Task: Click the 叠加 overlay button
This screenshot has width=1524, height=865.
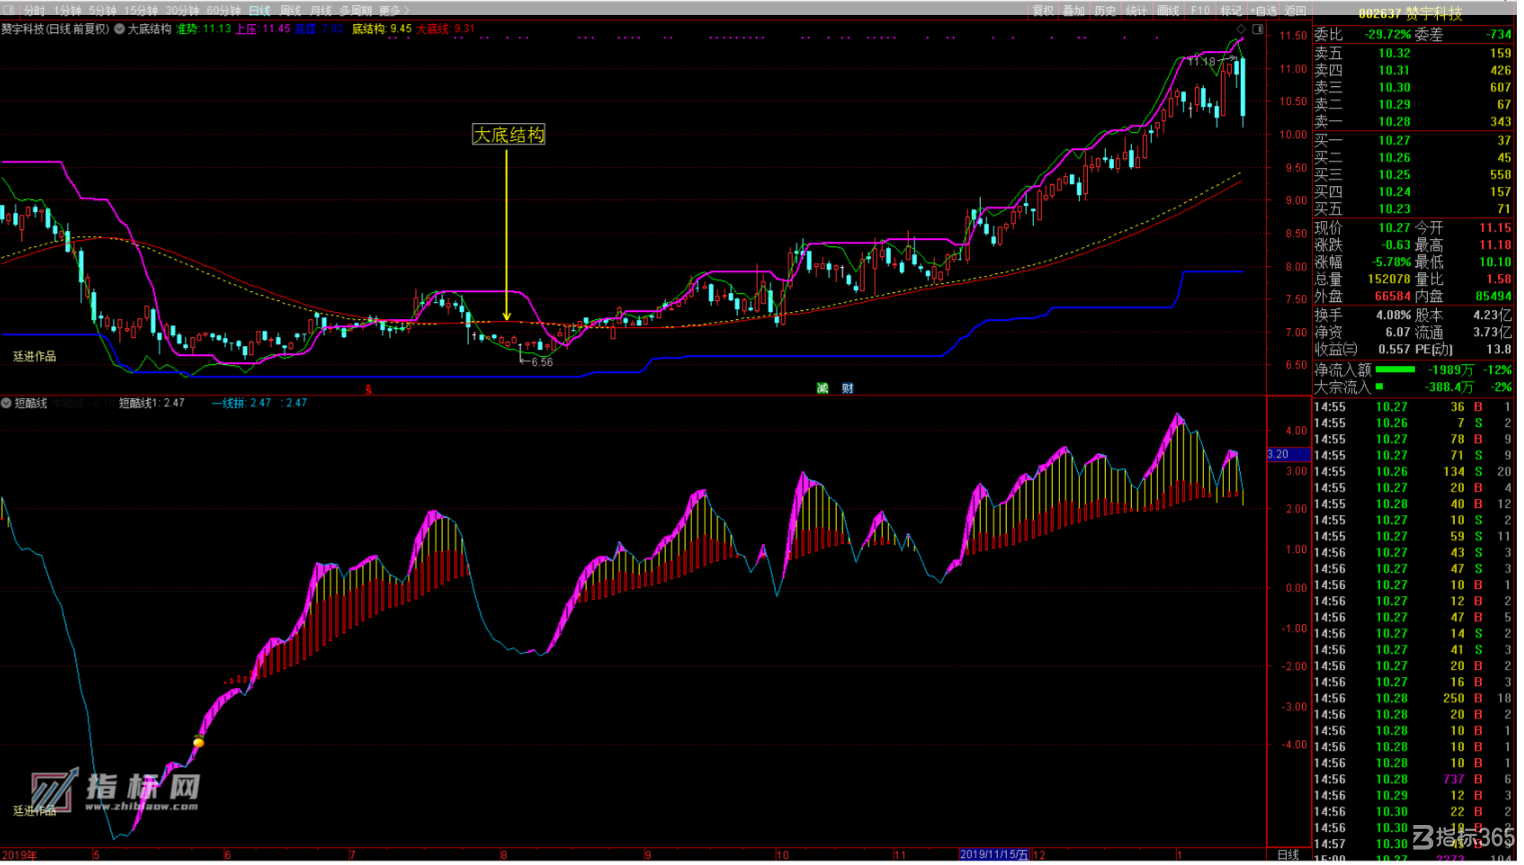Action: click(x=1074, y=10)
